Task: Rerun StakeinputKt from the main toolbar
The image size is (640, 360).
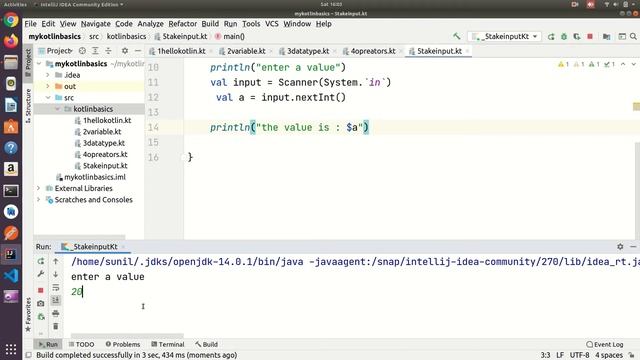Action: pyautogui.click(x=551, y=36)
